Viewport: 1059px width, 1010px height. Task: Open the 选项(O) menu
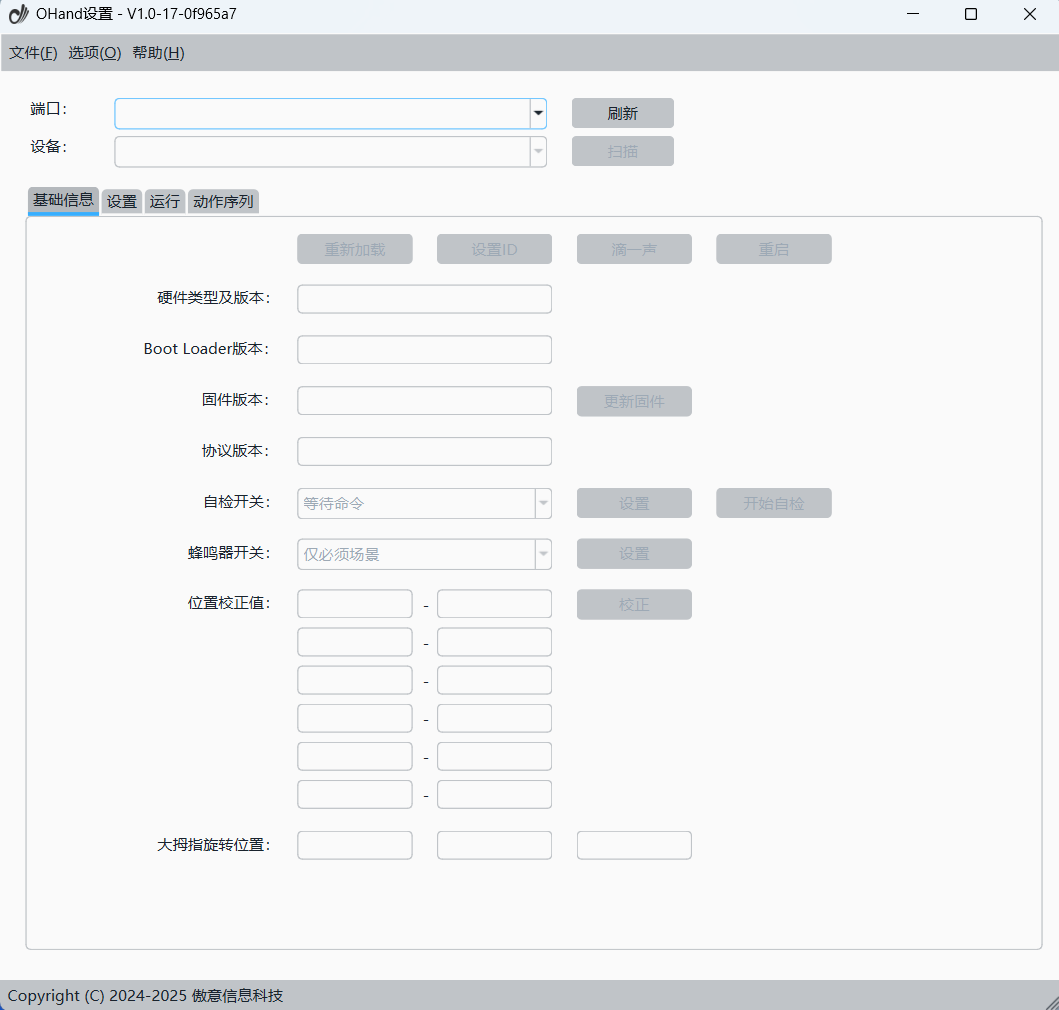coord(94,53)
